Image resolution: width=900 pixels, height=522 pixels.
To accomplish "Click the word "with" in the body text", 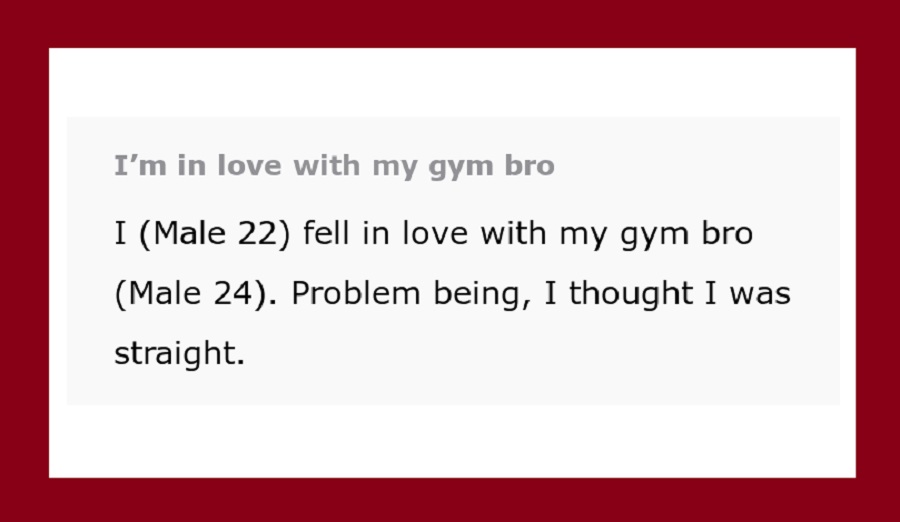I will click(x=513, y=234).
